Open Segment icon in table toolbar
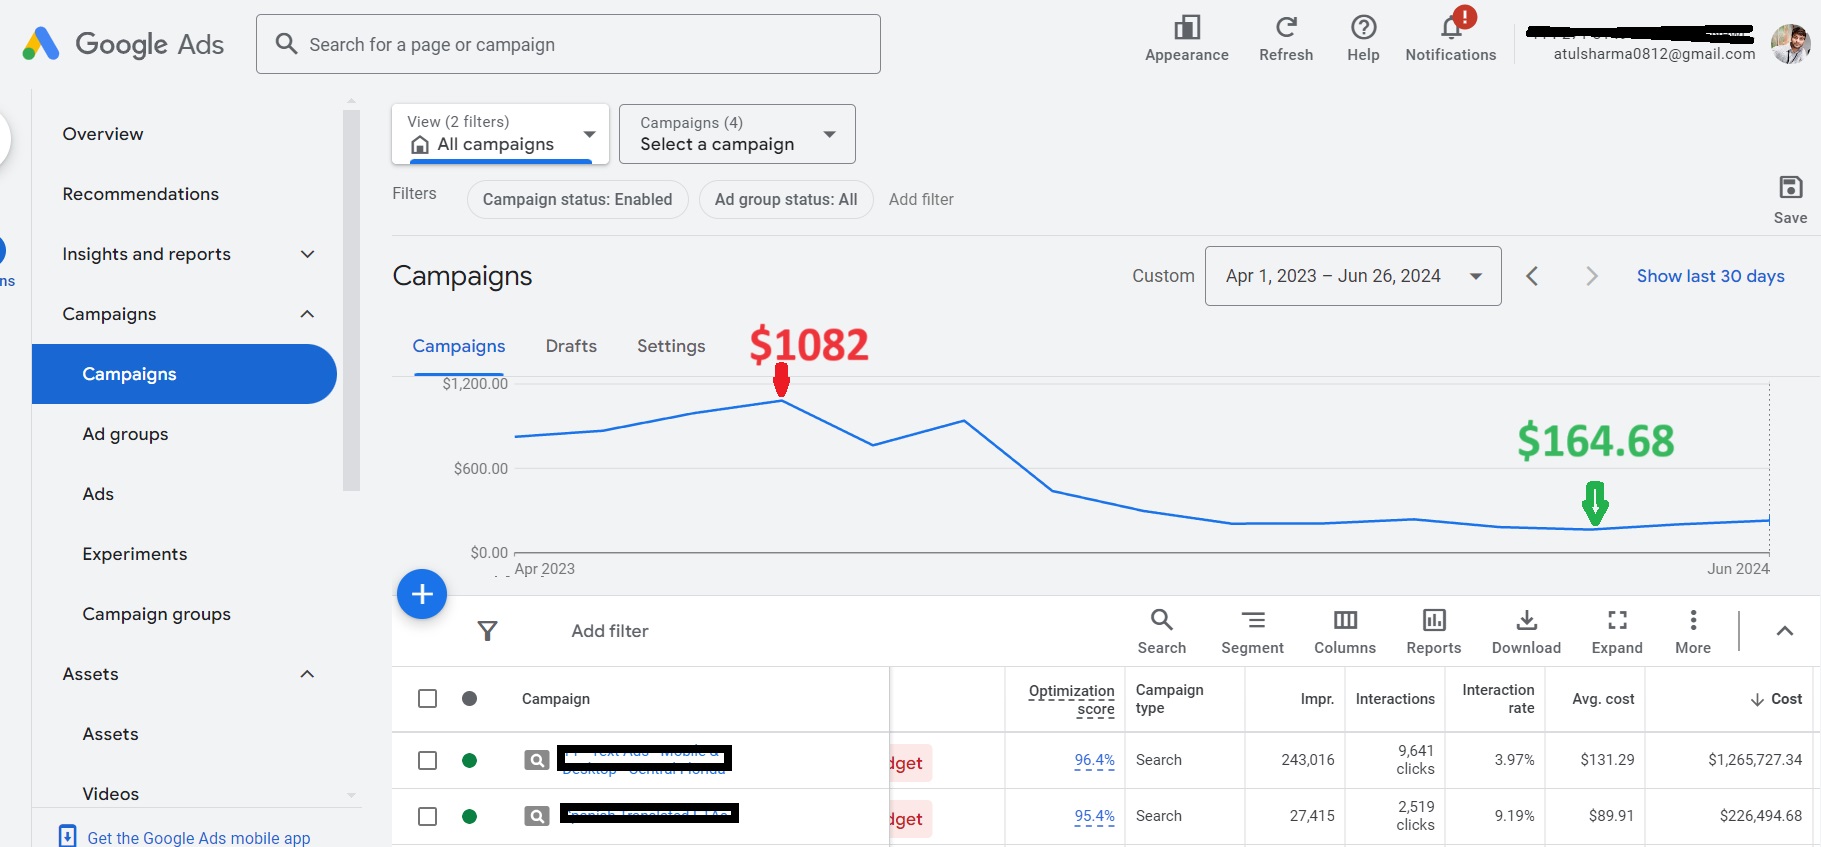1821x847 pixels. [1252, 621]
